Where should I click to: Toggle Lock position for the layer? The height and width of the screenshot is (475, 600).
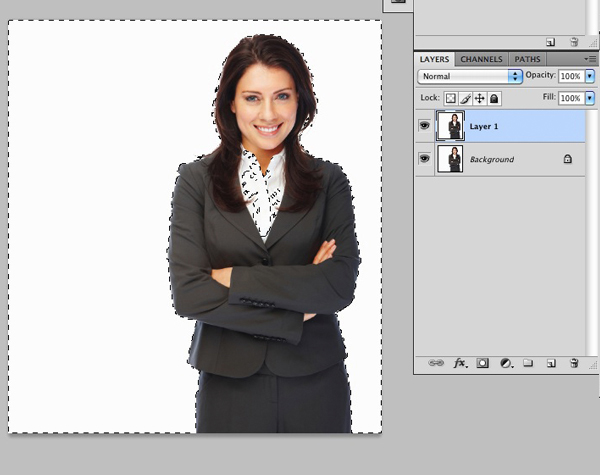479,98
